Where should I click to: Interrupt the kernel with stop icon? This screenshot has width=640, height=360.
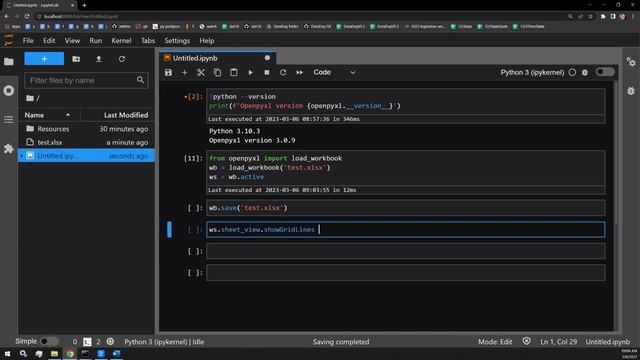(x=267, y=72)
